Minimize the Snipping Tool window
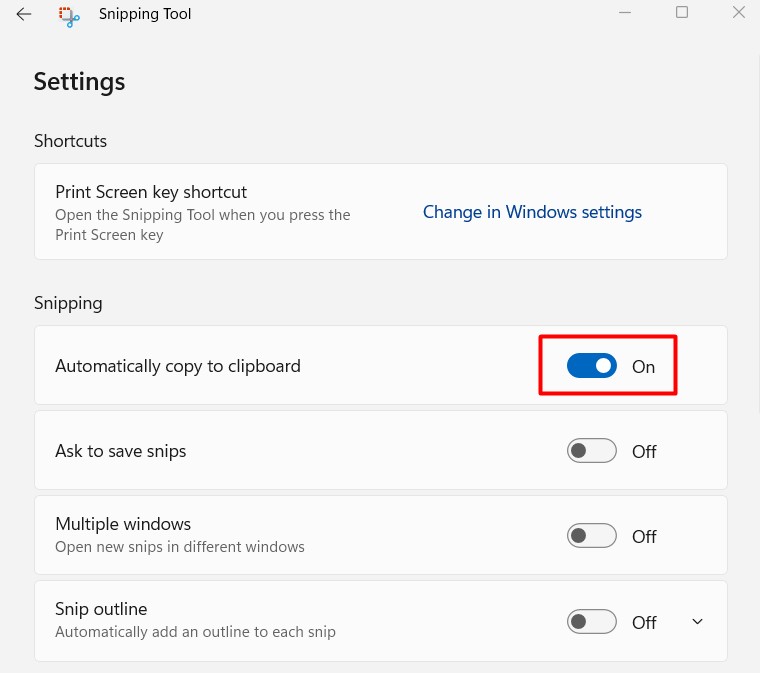This screenshot has width=760, height=673. click(625, 13)
